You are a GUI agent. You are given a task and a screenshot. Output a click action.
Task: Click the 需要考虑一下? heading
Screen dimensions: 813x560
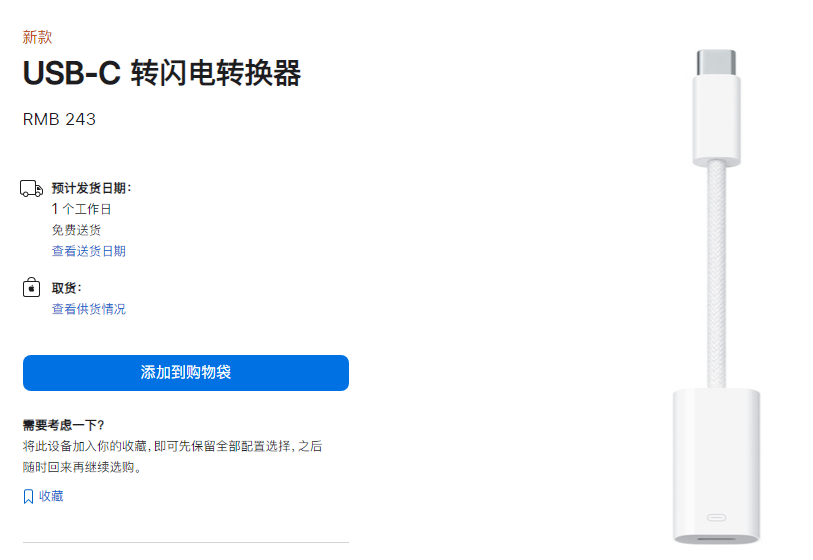tap(64, 425)
